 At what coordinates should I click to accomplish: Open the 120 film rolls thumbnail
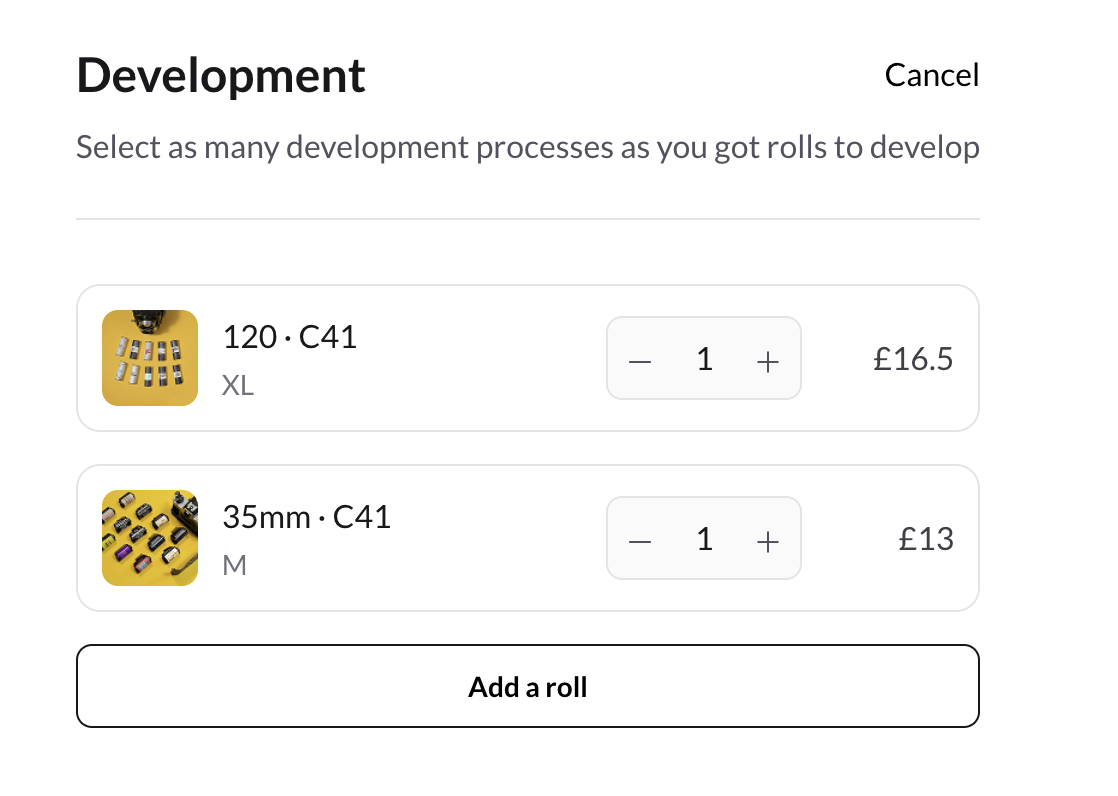[x=150, y=358]
